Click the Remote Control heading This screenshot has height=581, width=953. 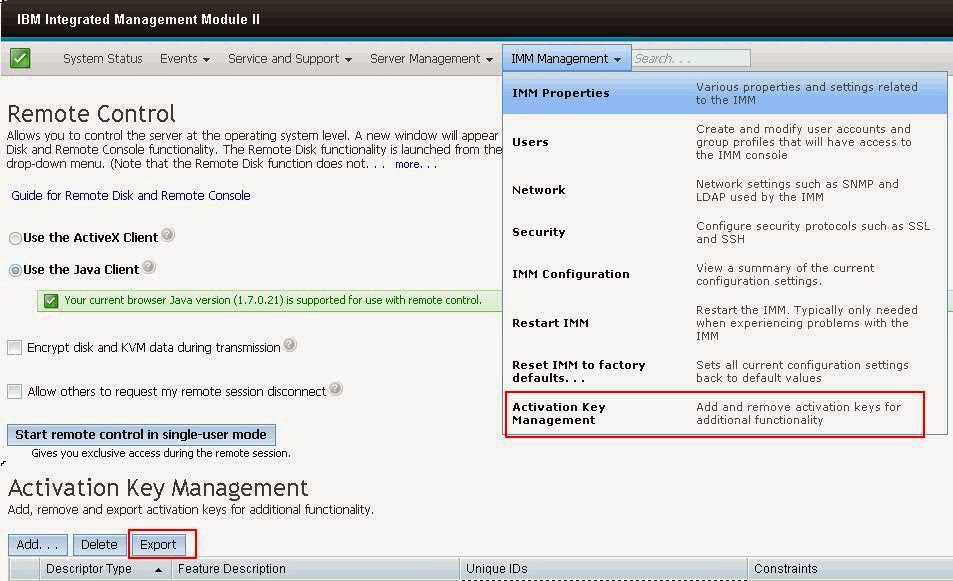click(91, 114)
